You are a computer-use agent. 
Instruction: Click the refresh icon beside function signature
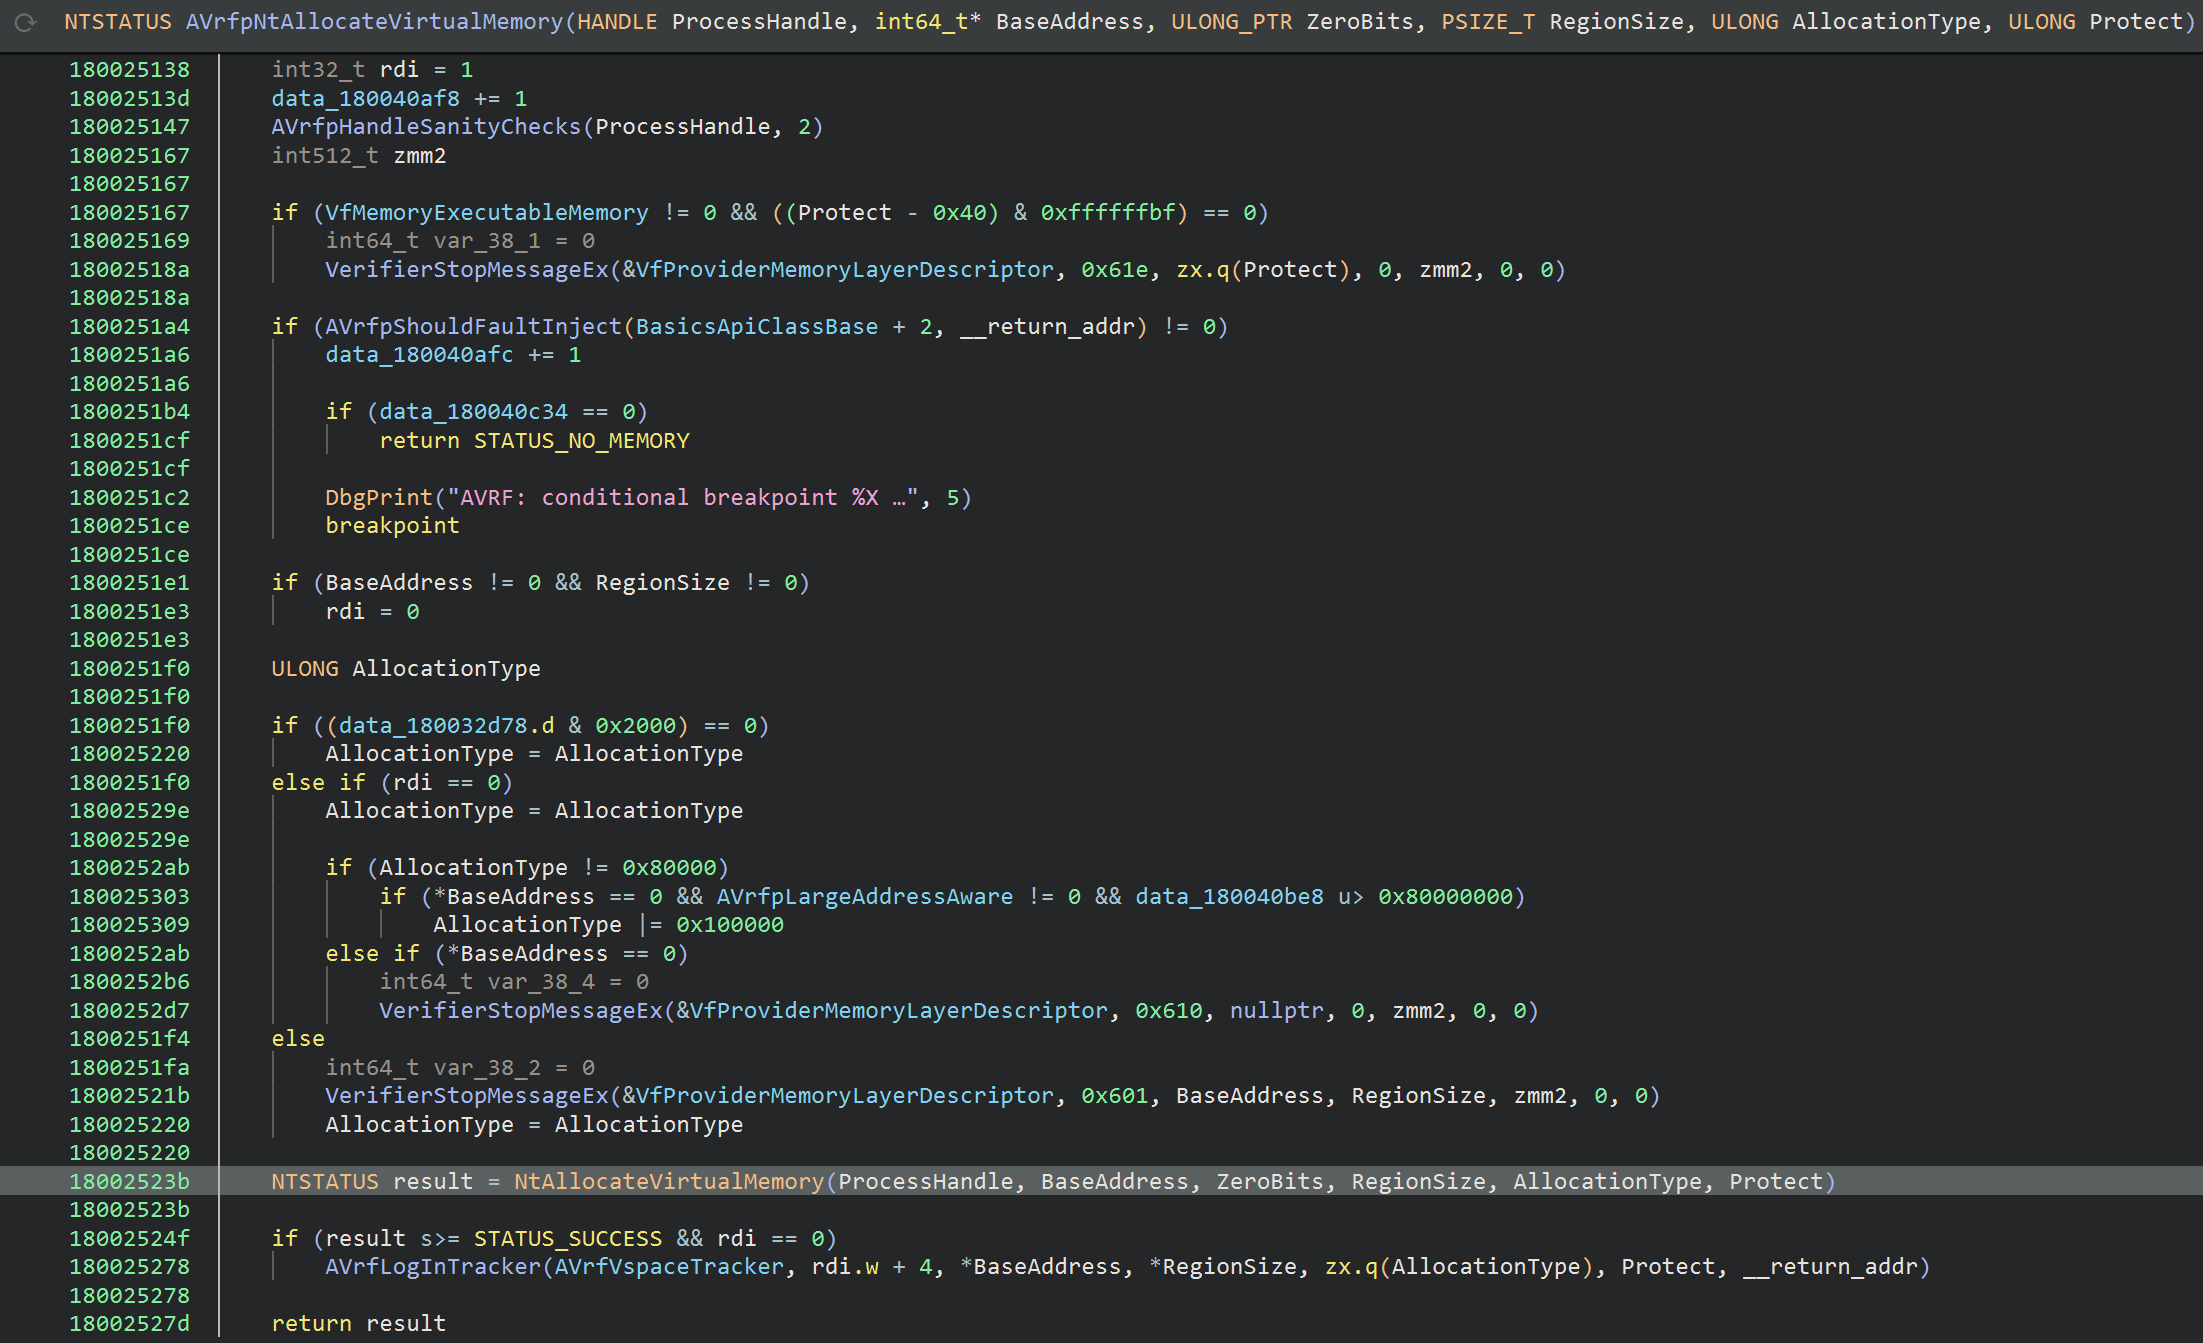(x=25, y=22)
